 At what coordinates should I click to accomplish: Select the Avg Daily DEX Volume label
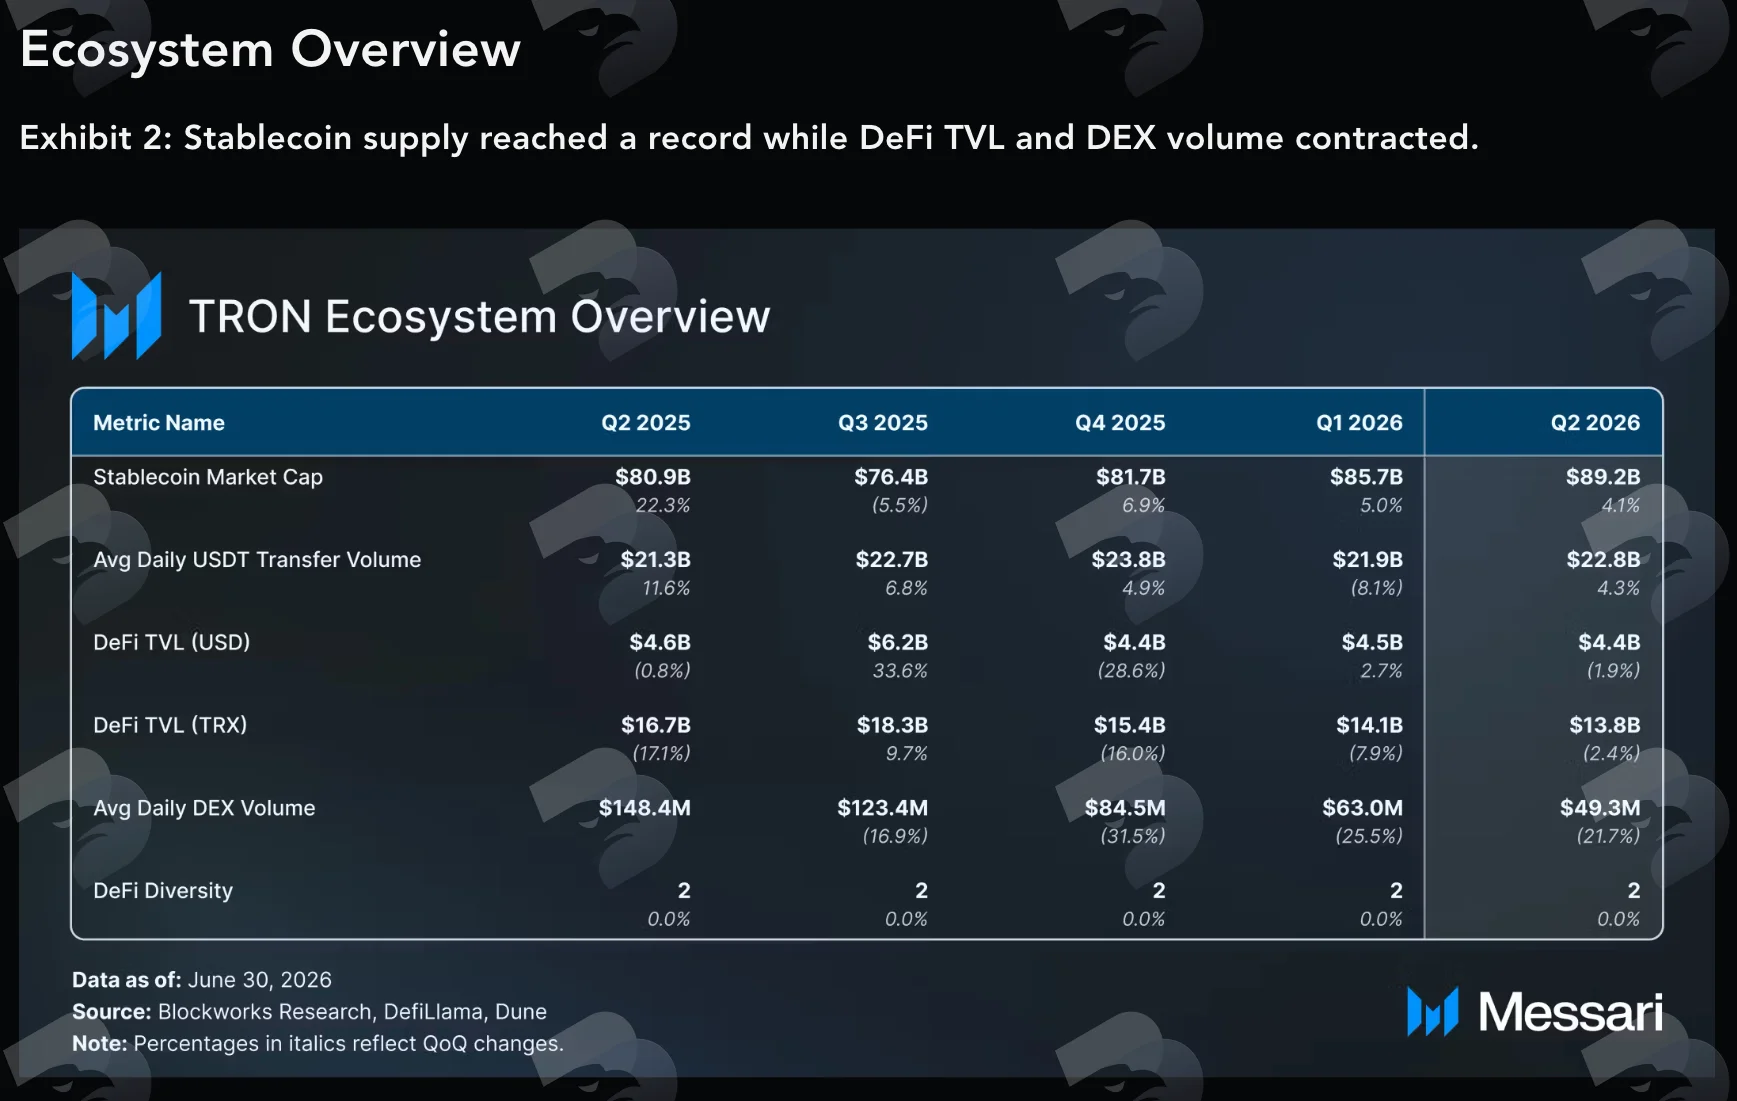204,808
